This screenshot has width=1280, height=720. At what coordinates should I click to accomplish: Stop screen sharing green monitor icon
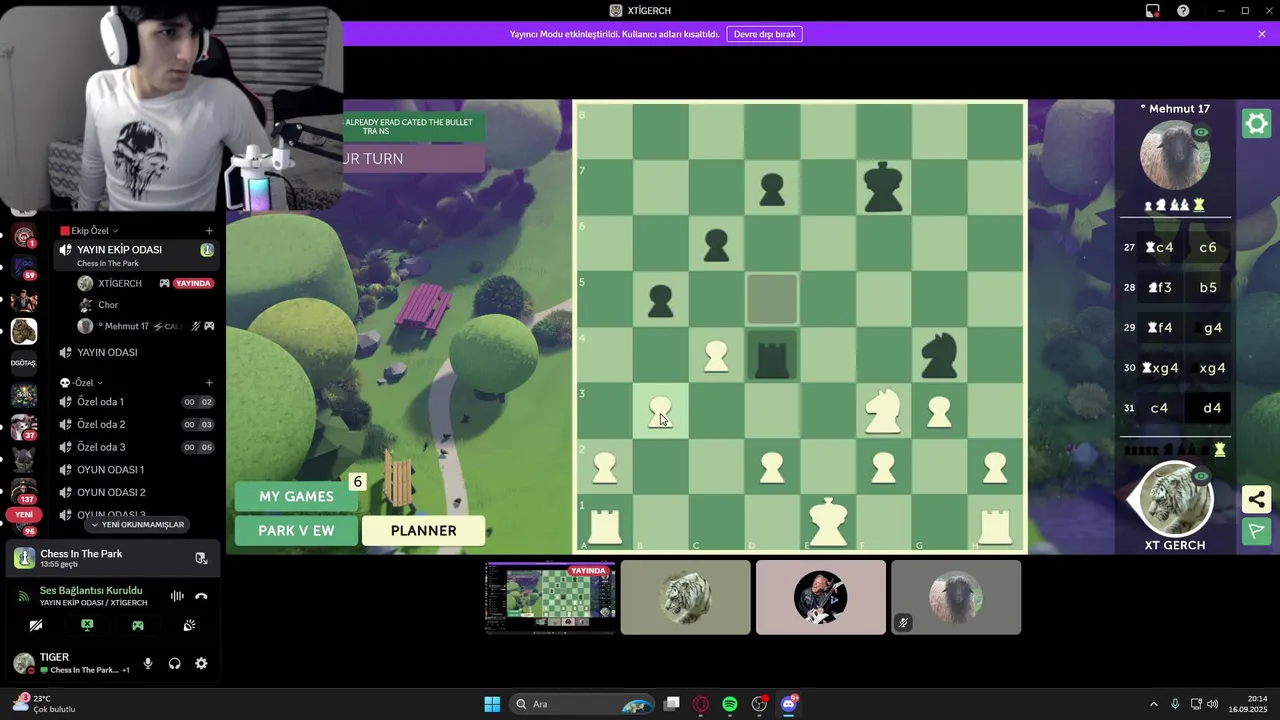point(87,625)
